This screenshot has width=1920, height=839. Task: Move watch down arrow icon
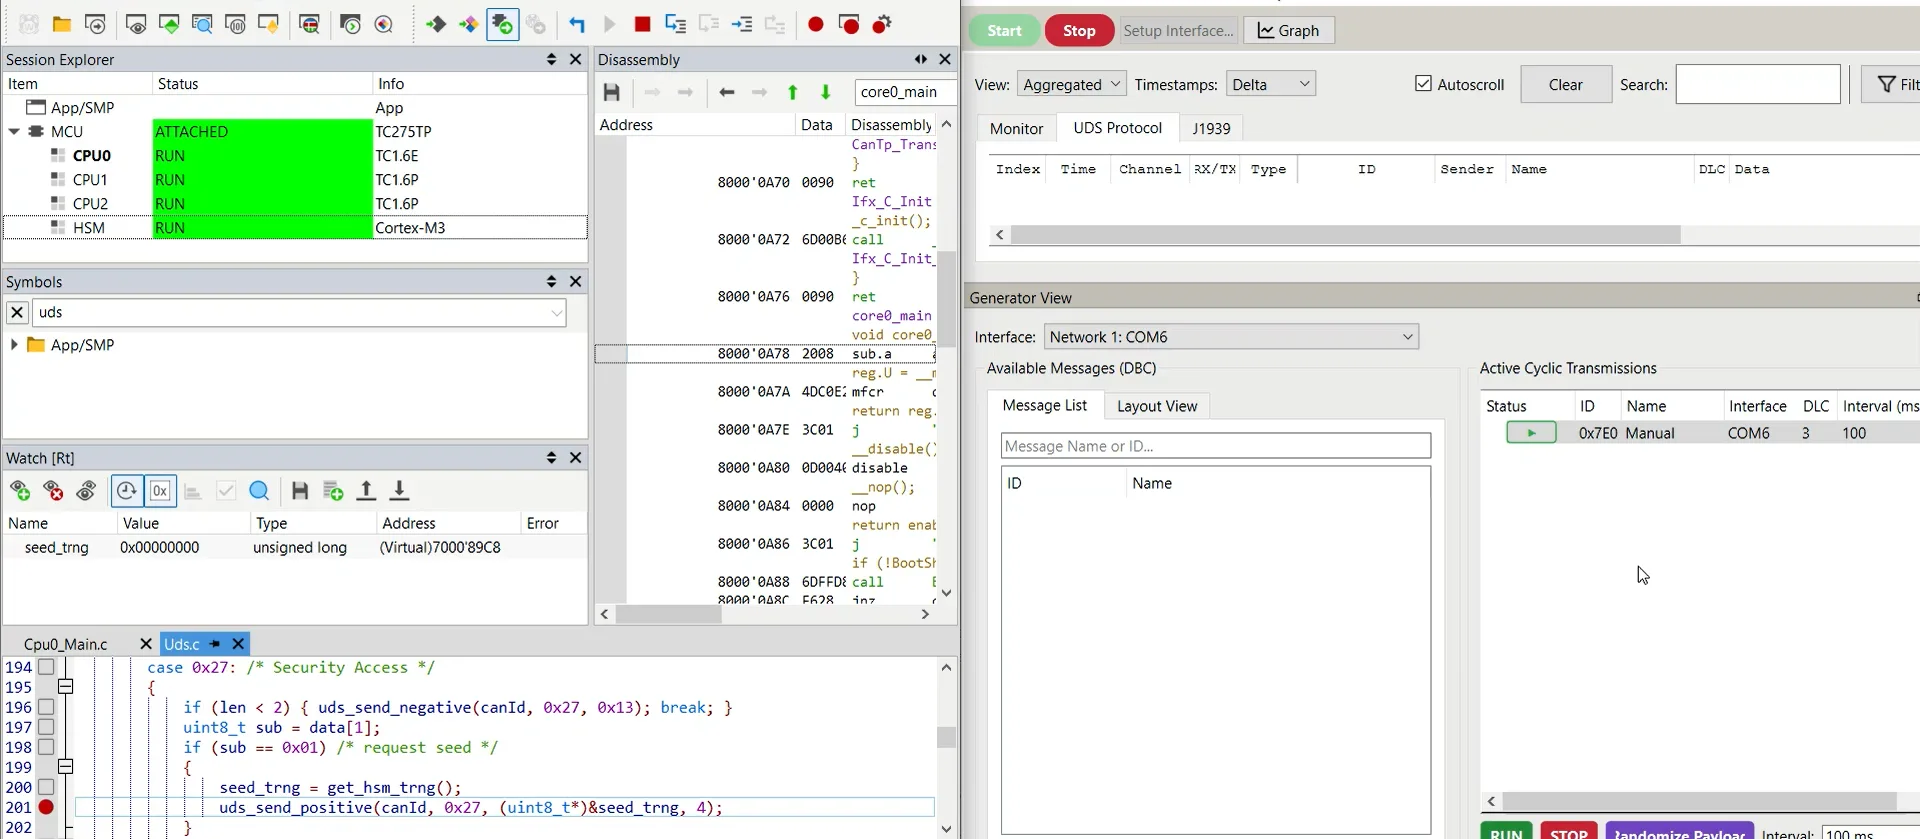coord(399,491)
